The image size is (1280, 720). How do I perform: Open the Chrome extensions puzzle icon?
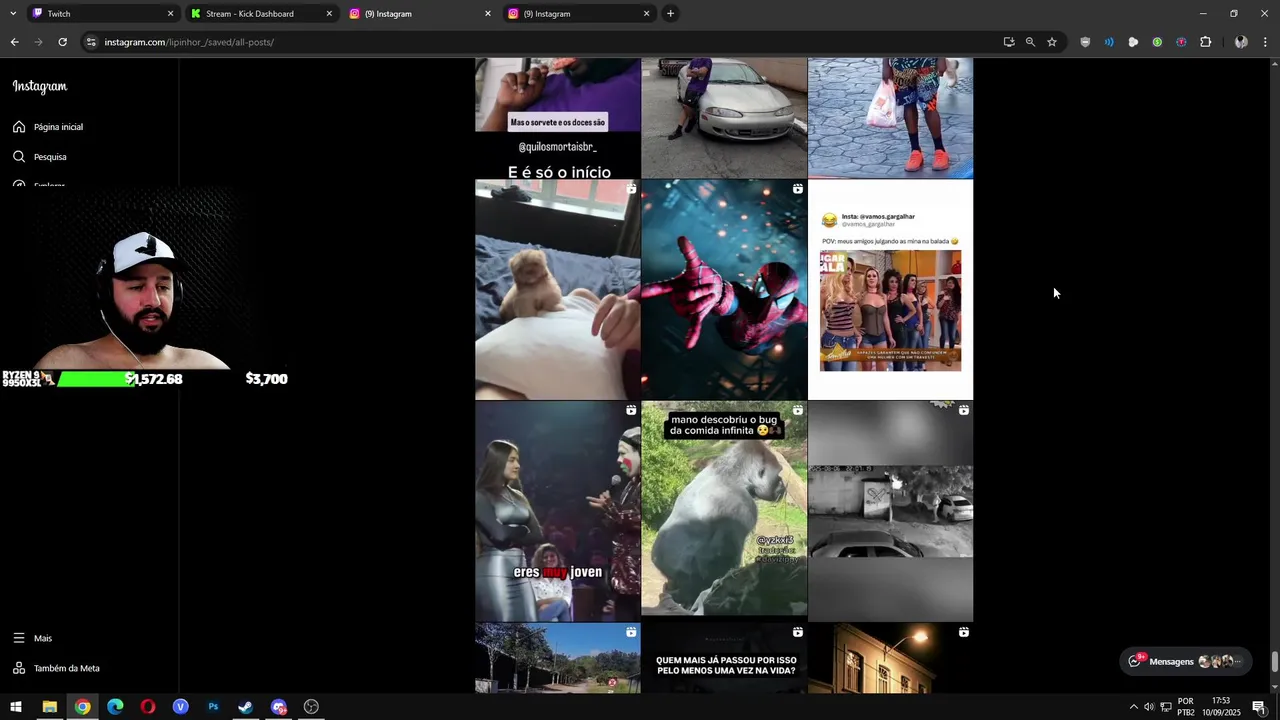(x=1205, y=42)
